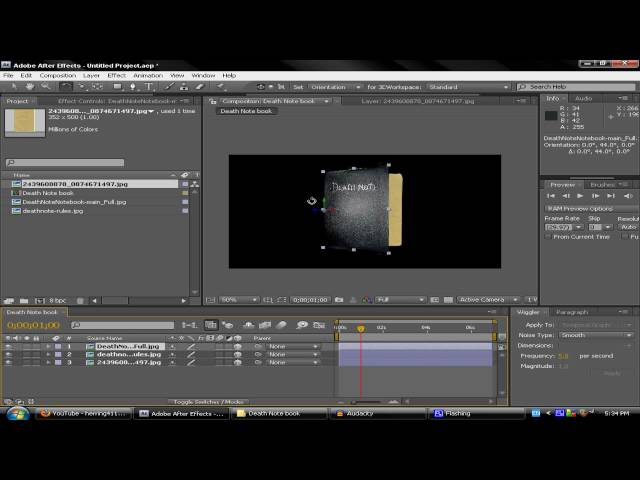Expand layer 3 properties triangle

pyautogui.click(x=49, y=362)
